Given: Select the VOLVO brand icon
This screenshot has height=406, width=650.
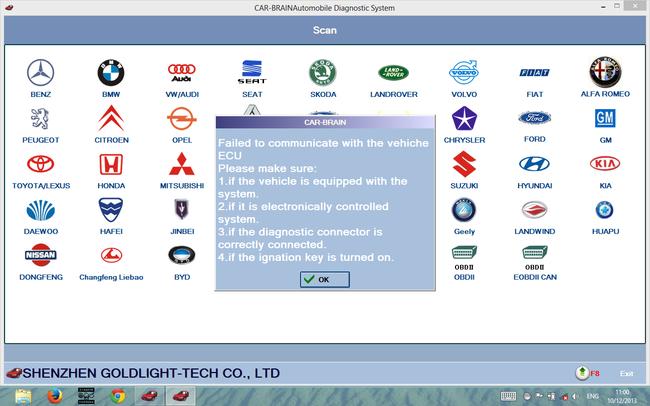Looking at the screenshot, I should pos(464,72).
